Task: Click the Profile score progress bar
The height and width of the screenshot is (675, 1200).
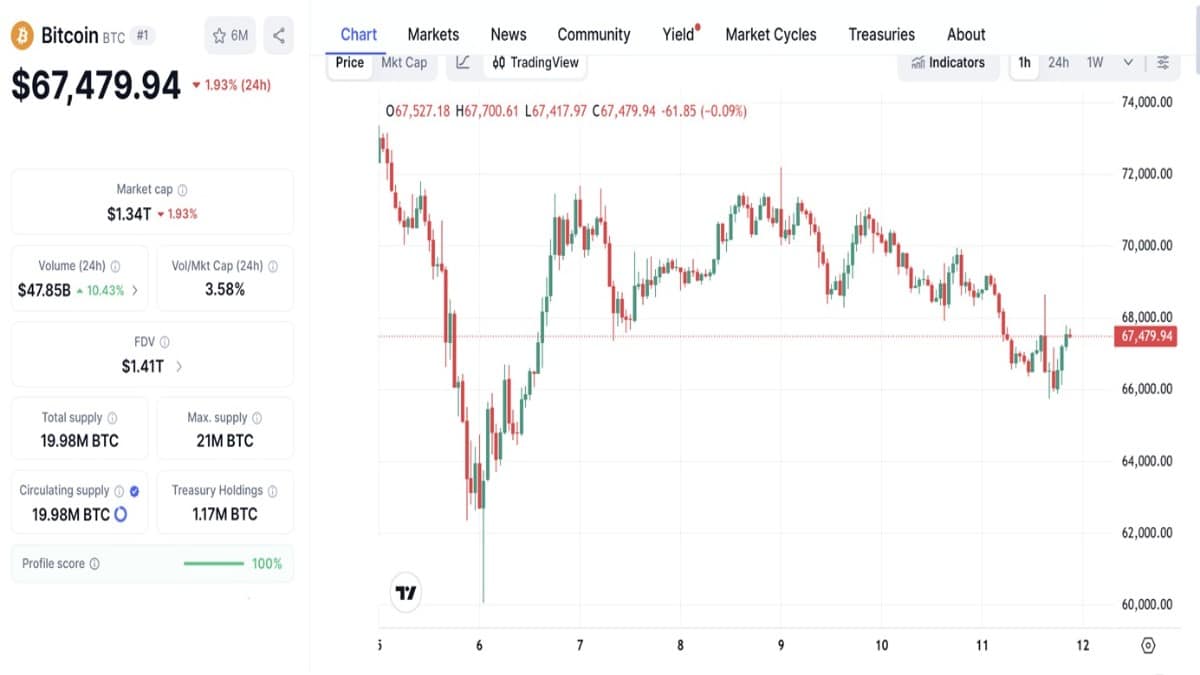Action: tap(216, 563)
